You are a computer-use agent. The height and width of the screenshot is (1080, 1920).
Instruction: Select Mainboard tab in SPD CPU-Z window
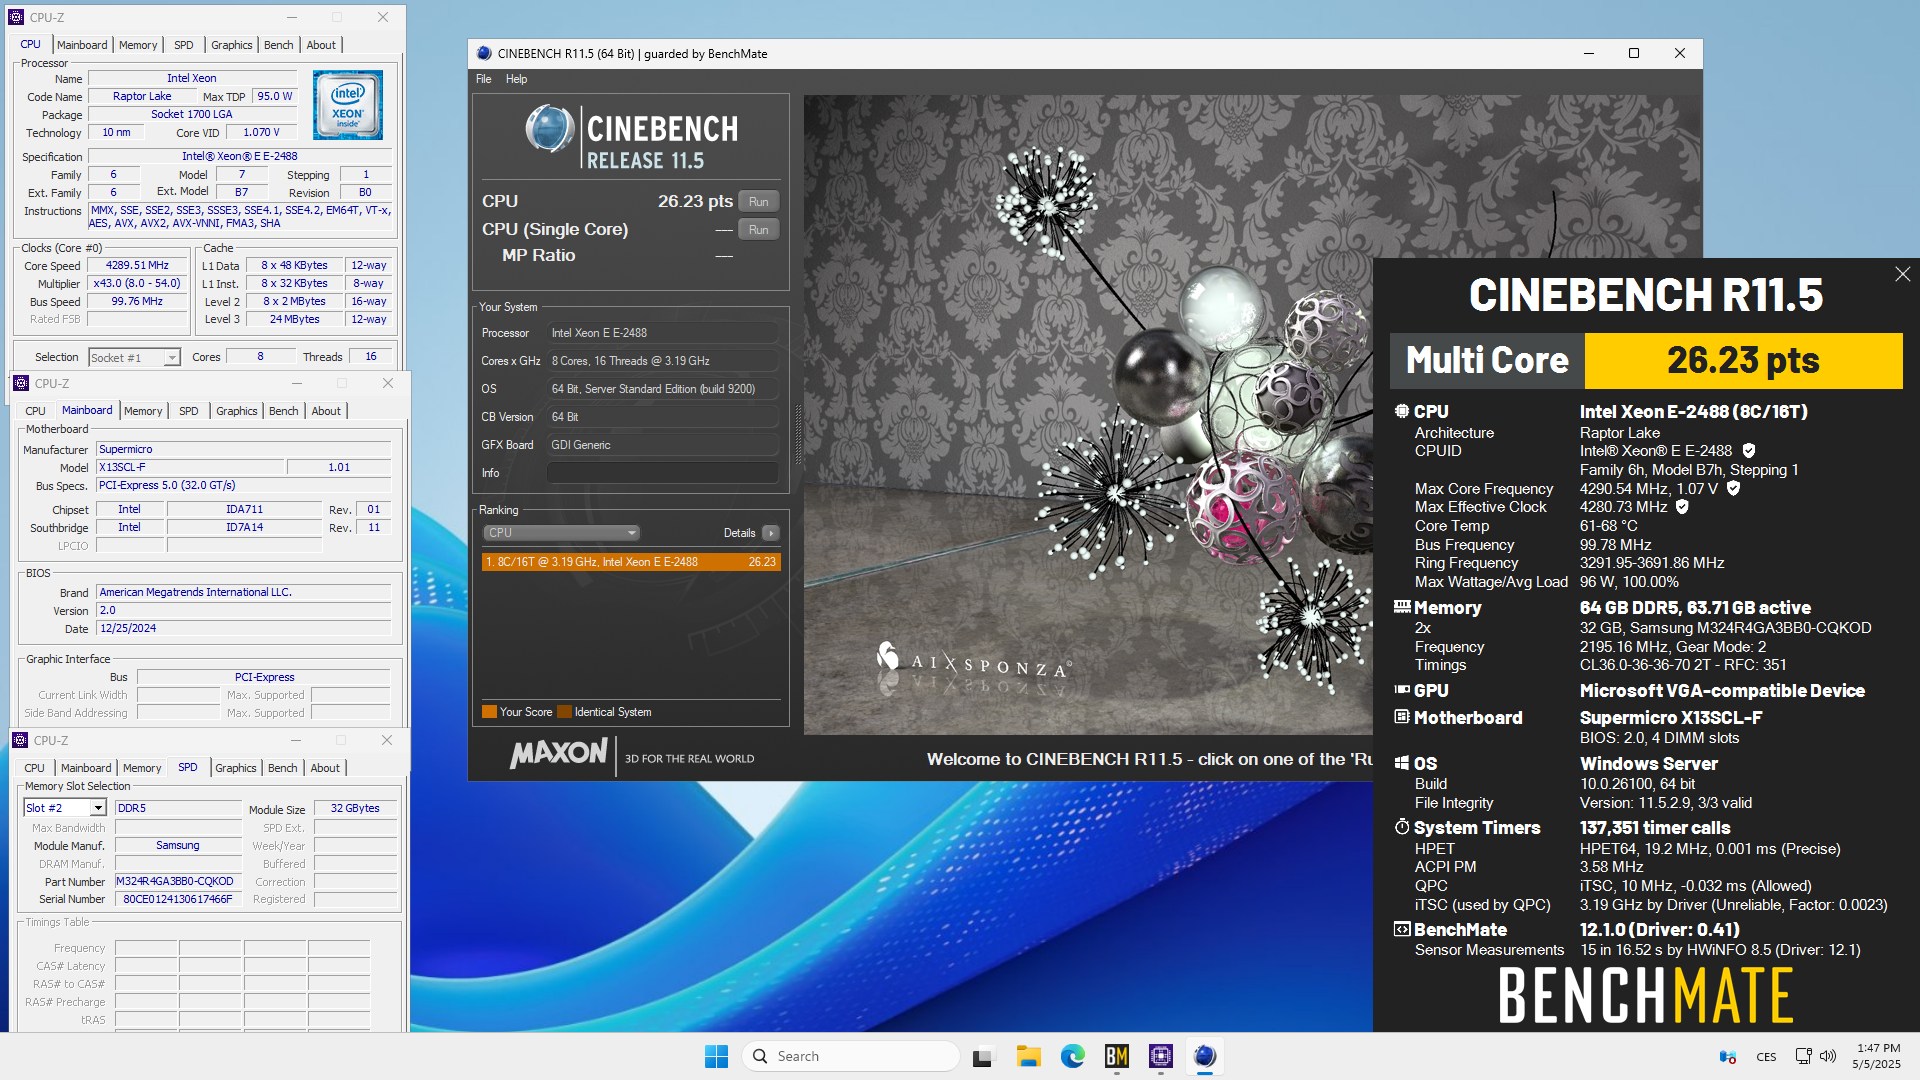pos(86,768)
